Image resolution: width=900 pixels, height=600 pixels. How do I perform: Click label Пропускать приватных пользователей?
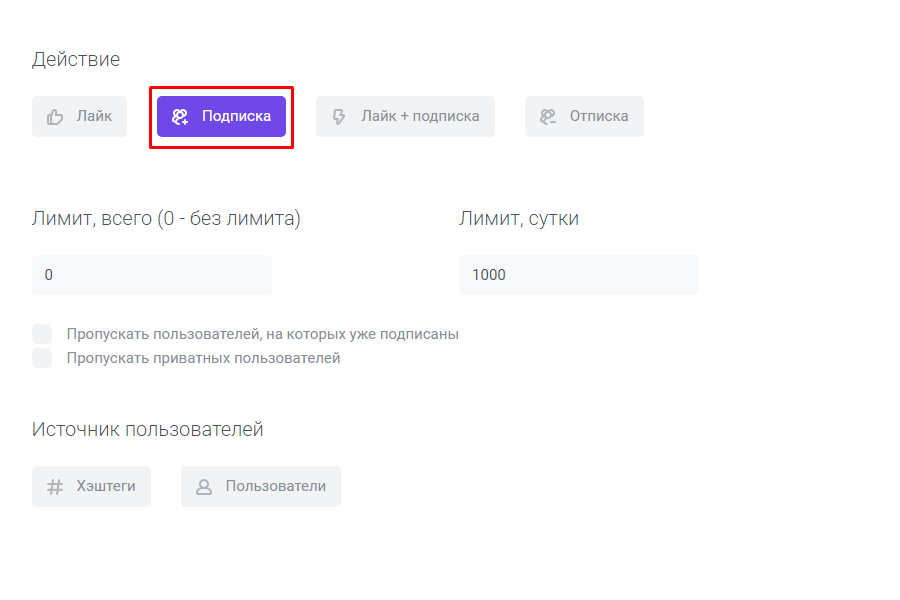tap(203, 358)
